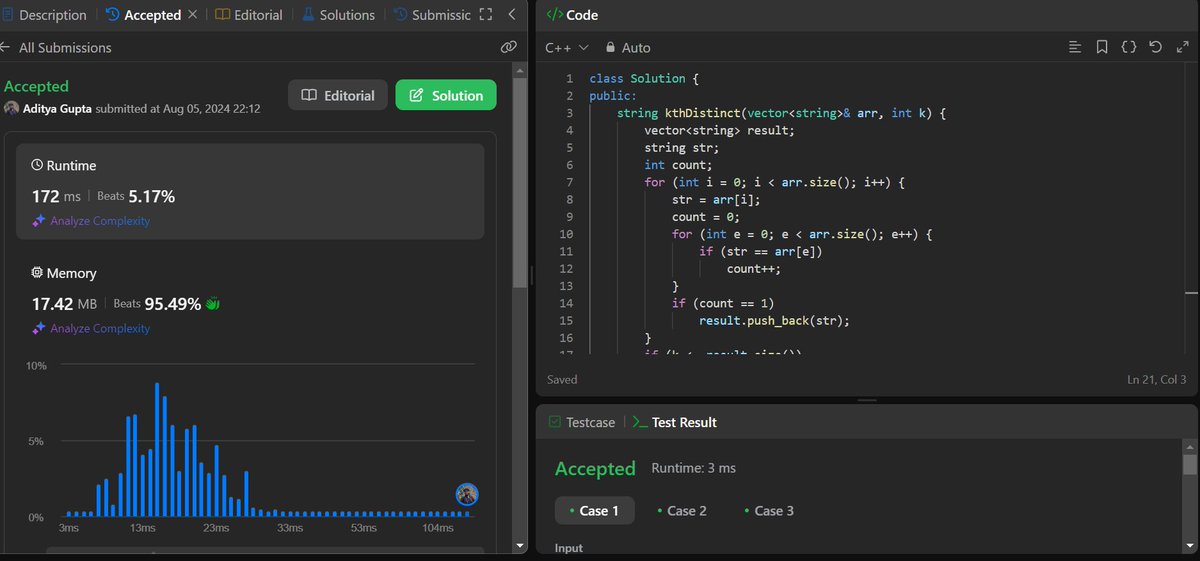Click the 172 ms runtime value
This screenshot has width=1200, height=561.
56,196
